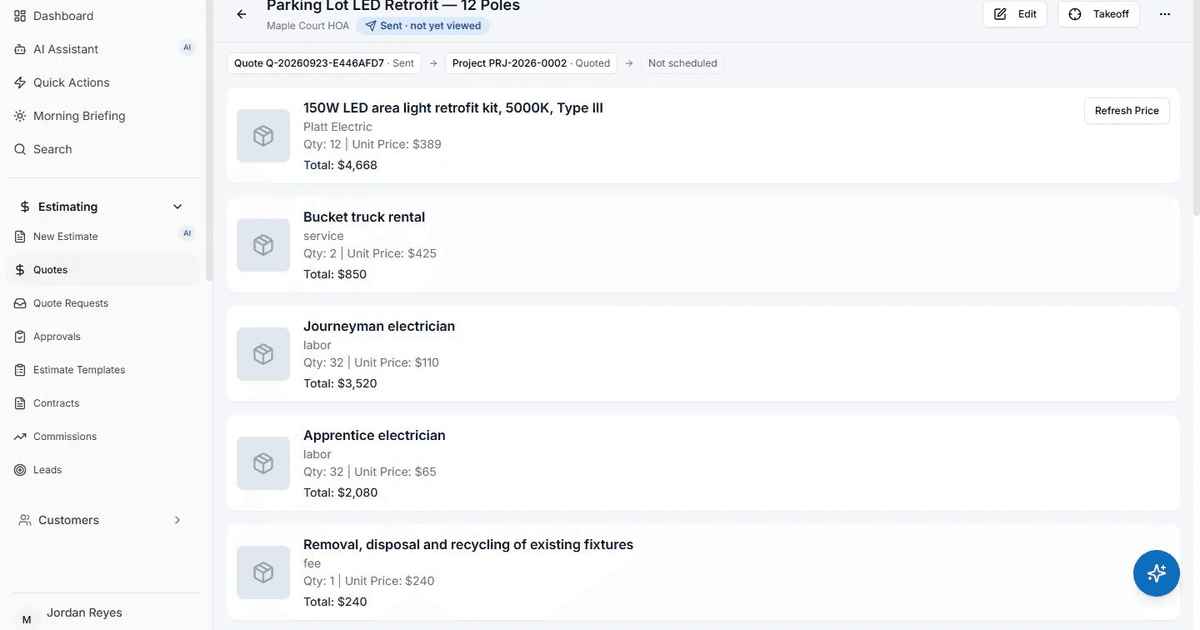Click the New Estimate document icon
Screen dimensions: 1200x630
(20, 237)
